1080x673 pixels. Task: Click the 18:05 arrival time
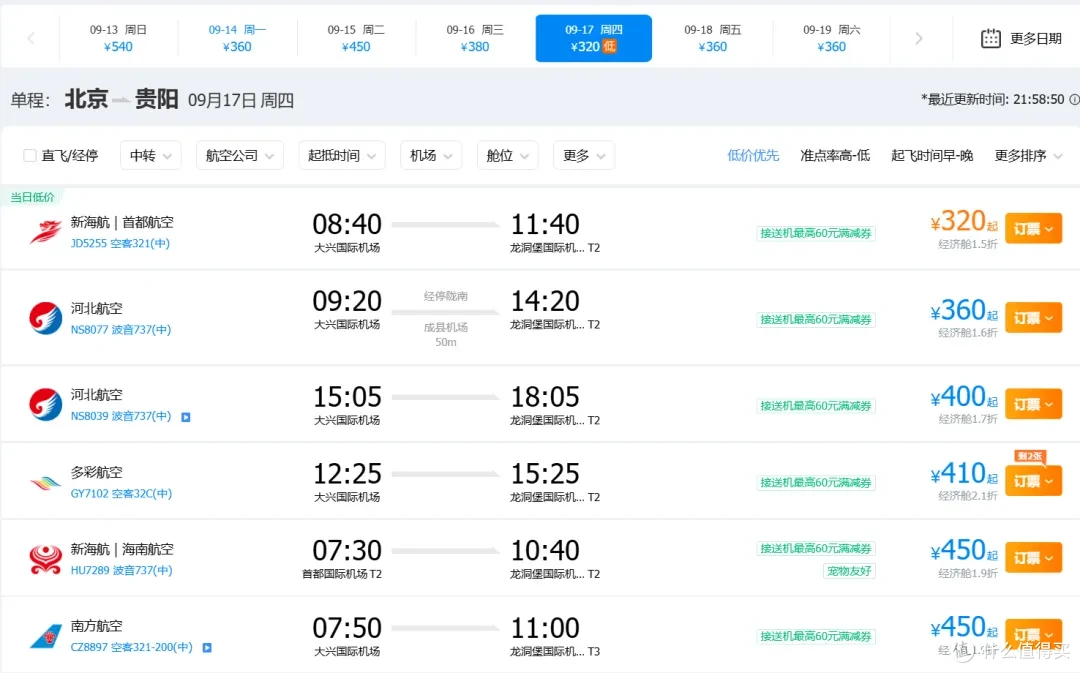[545, 397]
